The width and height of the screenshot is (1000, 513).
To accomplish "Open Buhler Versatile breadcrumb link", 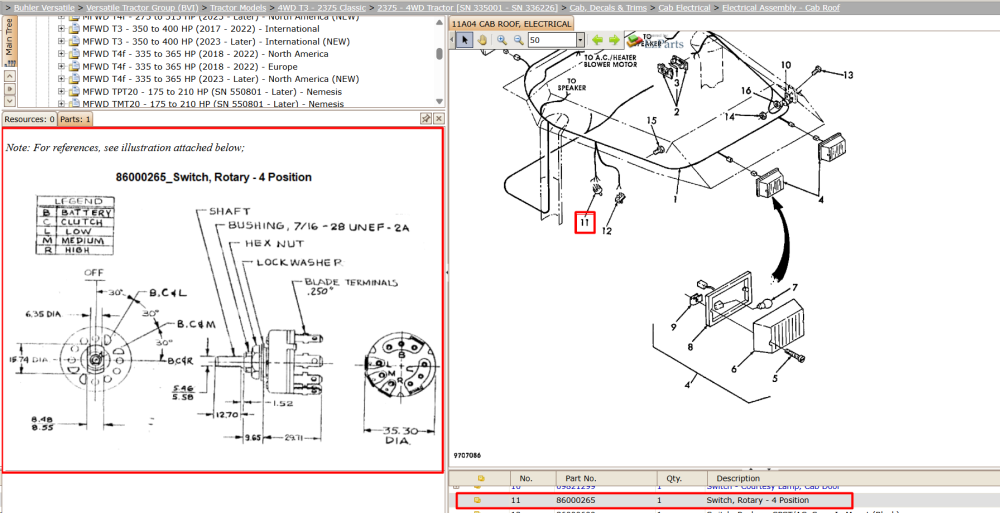I will click(43, 8).
